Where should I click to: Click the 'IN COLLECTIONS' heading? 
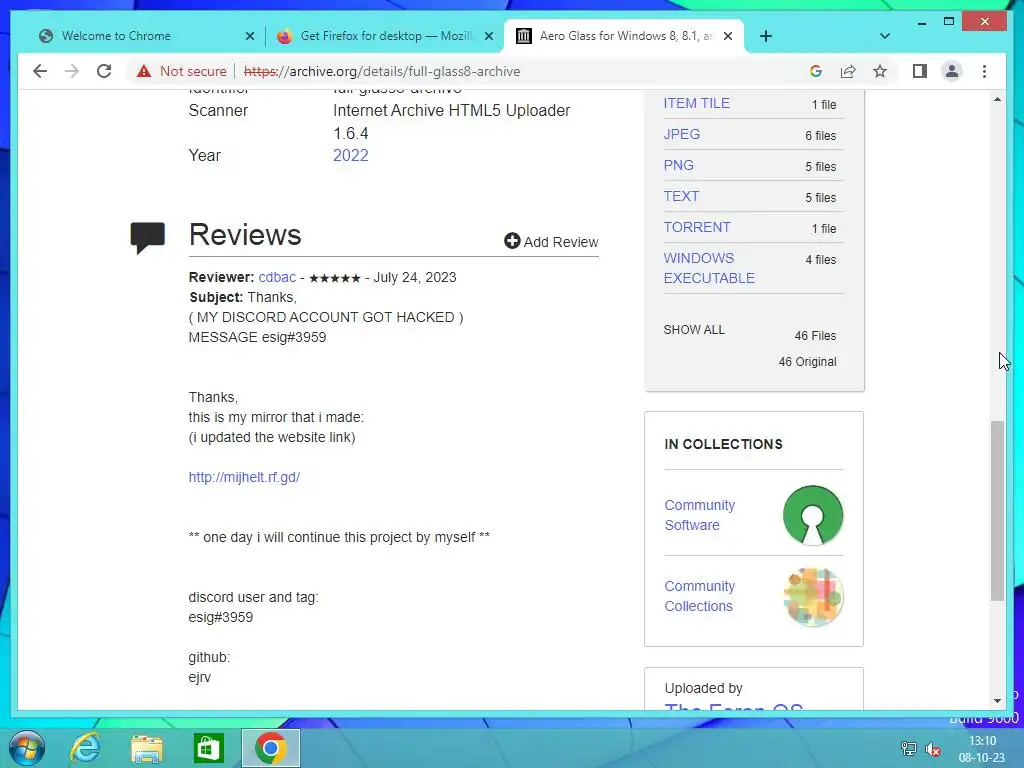[x=724, y=444]
